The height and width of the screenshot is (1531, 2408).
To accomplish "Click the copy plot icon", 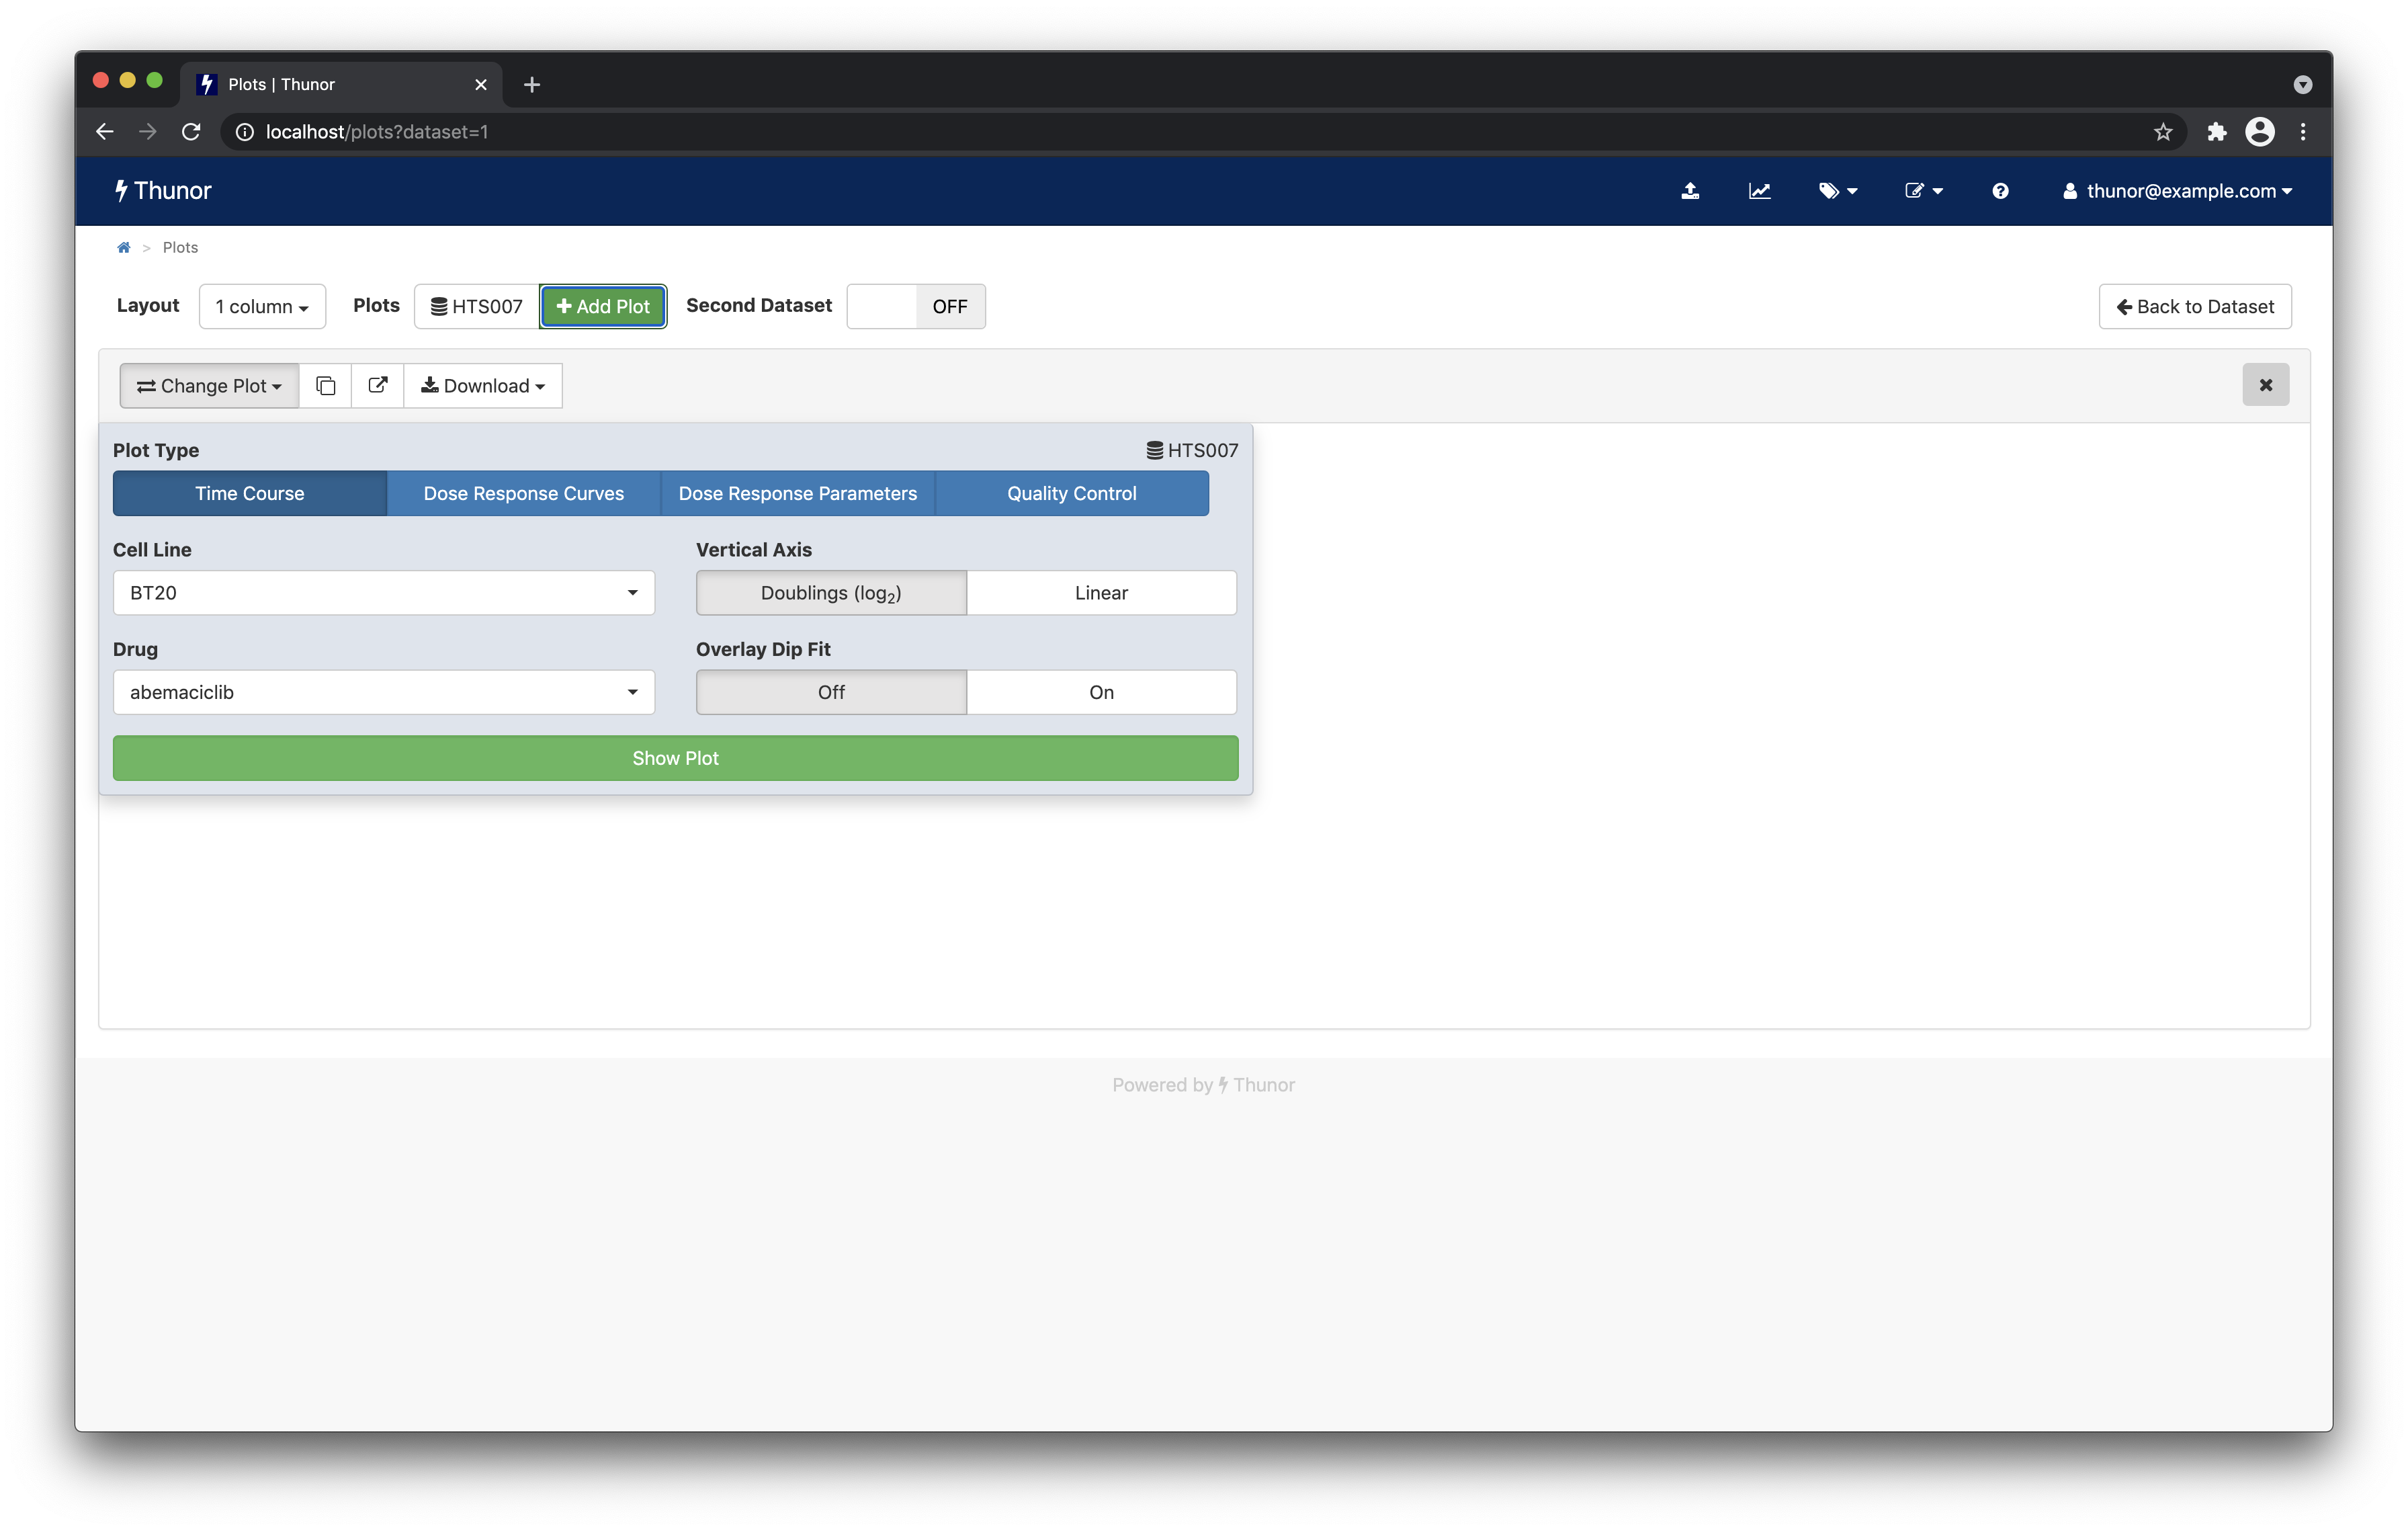I will pyautogui.click(x=325, y=384).
